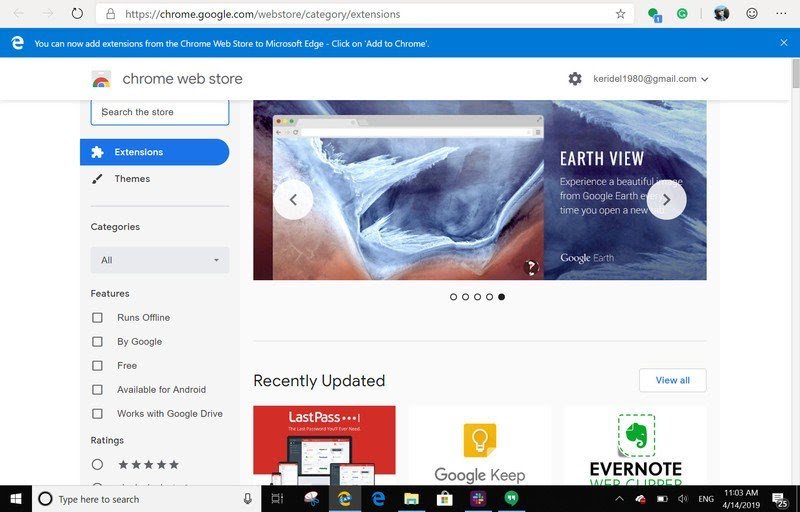Dismiss the blue Edge notification bar
Image resolution: width=800 pixels, height=512 pixels.
(x=784, y=43)
